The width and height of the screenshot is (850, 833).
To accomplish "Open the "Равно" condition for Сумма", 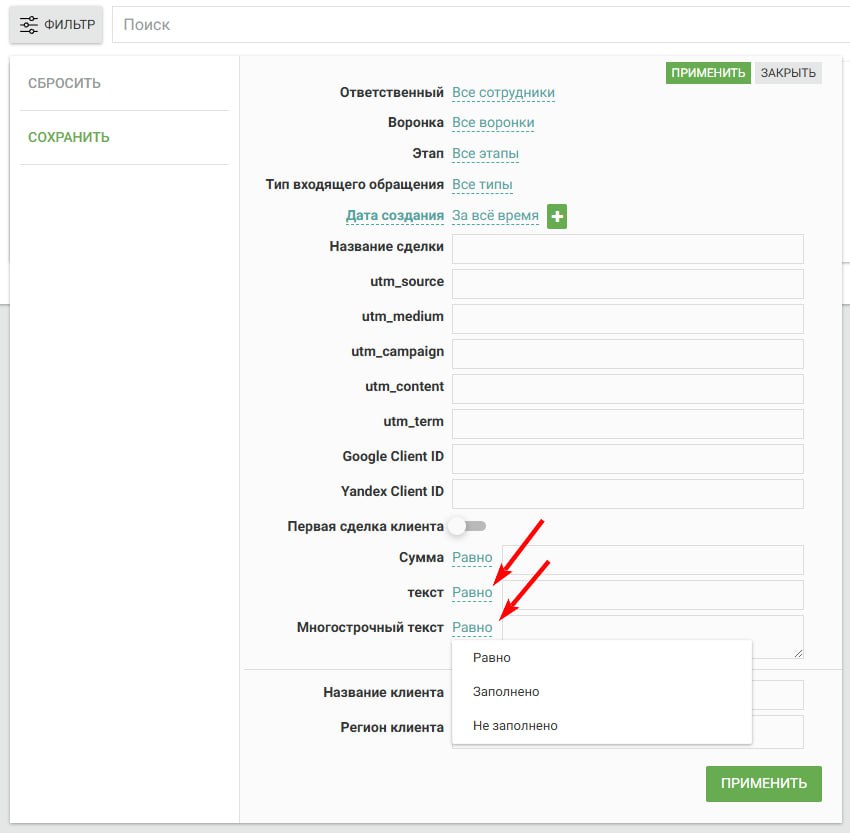I will 472,557.
